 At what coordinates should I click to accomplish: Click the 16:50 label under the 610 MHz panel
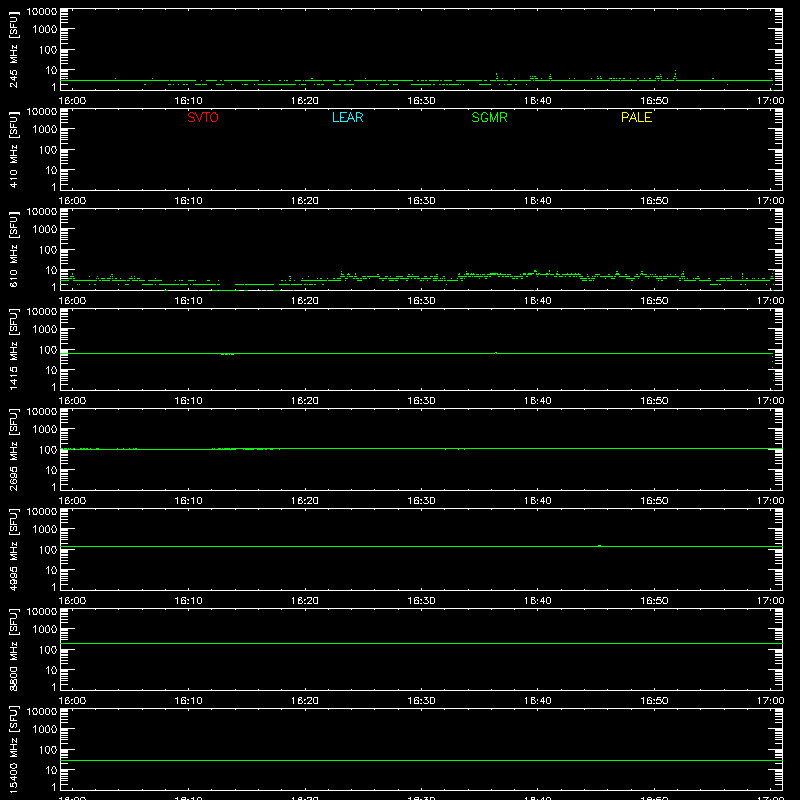tap(654, 301)
